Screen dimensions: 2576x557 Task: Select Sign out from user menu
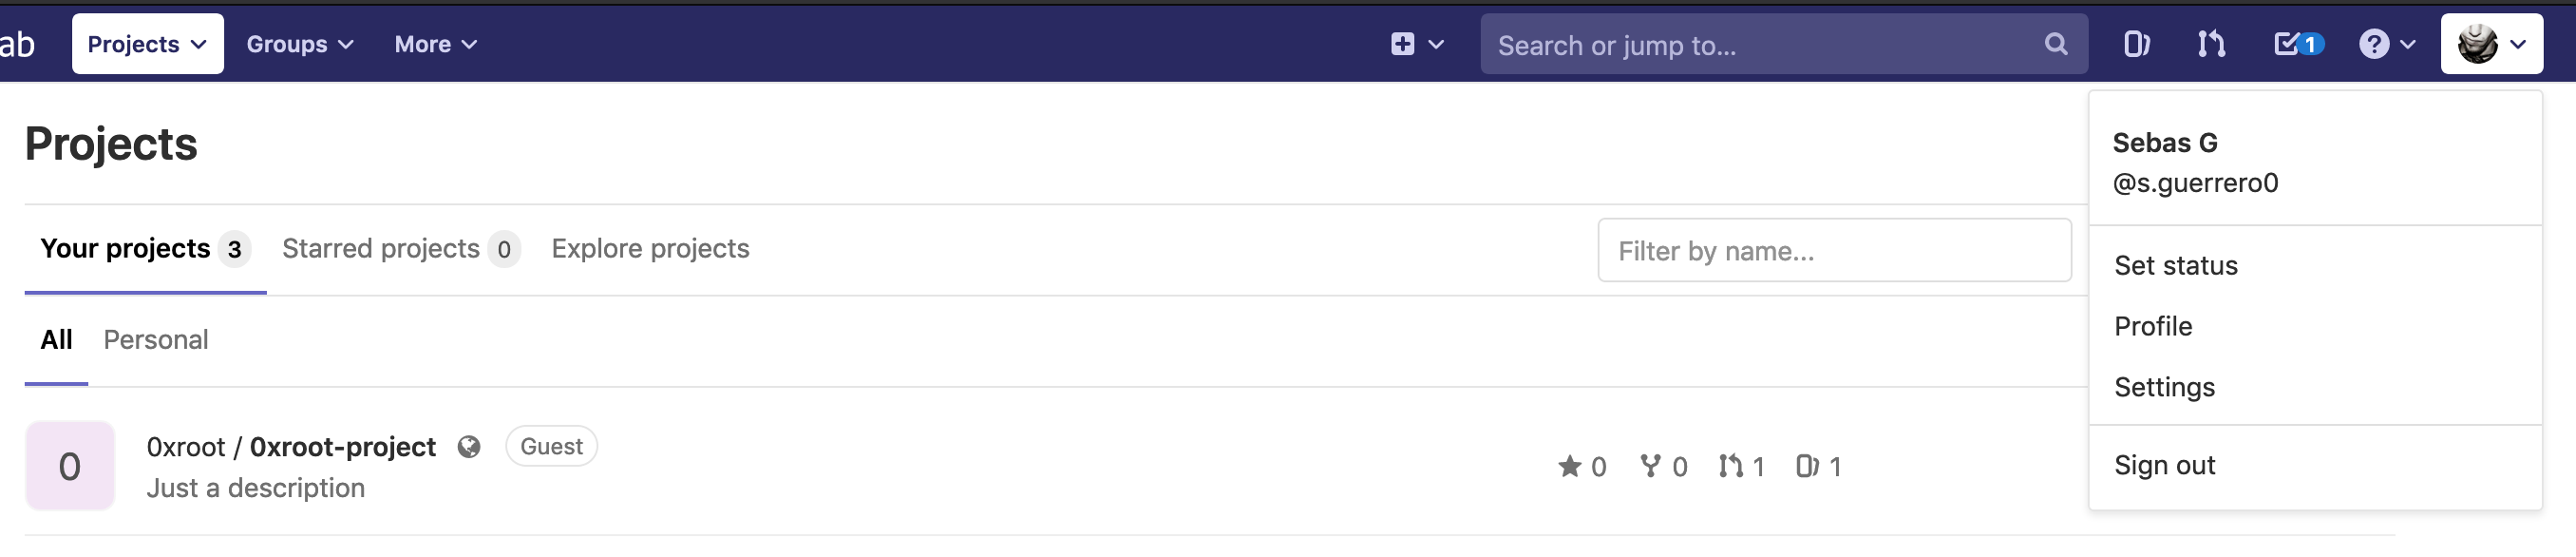[2164, 466]
